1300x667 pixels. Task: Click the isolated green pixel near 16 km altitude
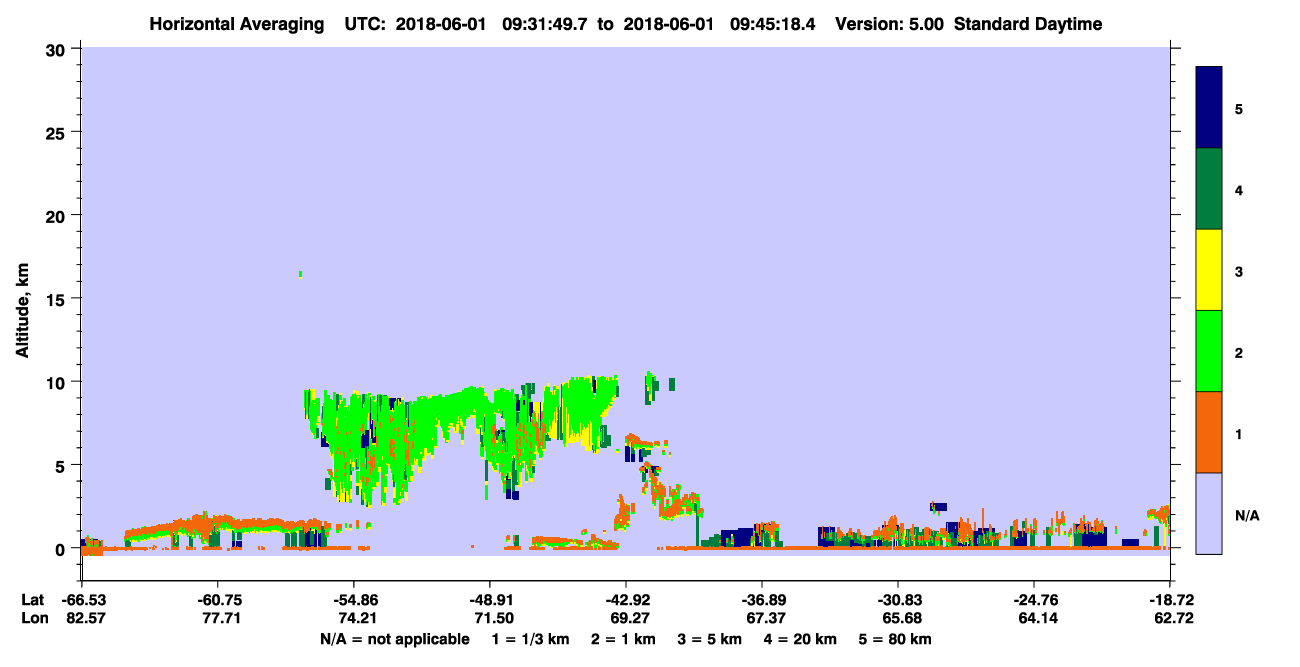[x=300, y=274]
